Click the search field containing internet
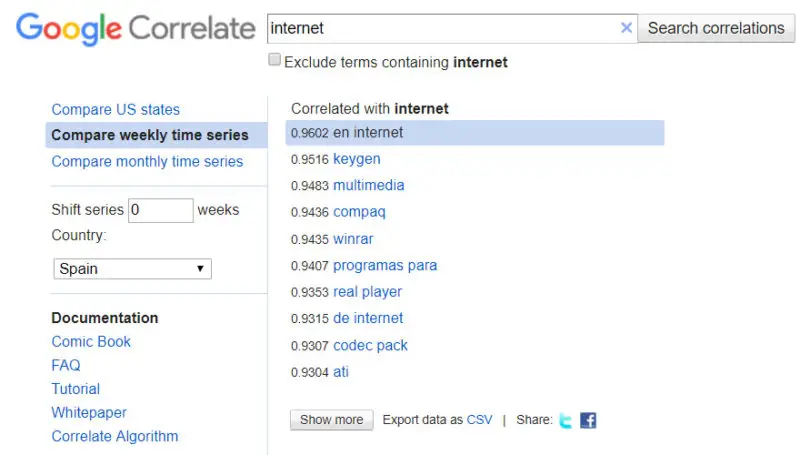Screen dimensions: 800x455 point(444,28)
